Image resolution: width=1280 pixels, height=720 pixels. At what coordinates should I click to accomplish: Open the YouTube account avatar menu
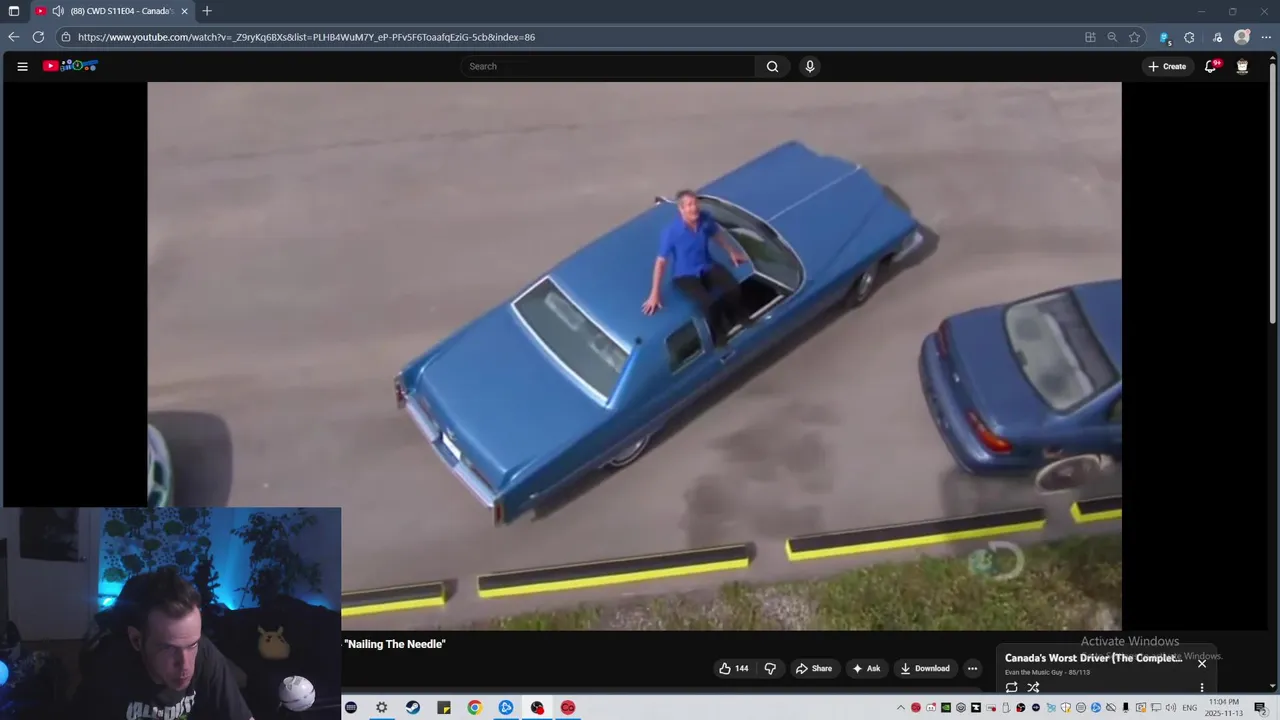[1242, 66]
